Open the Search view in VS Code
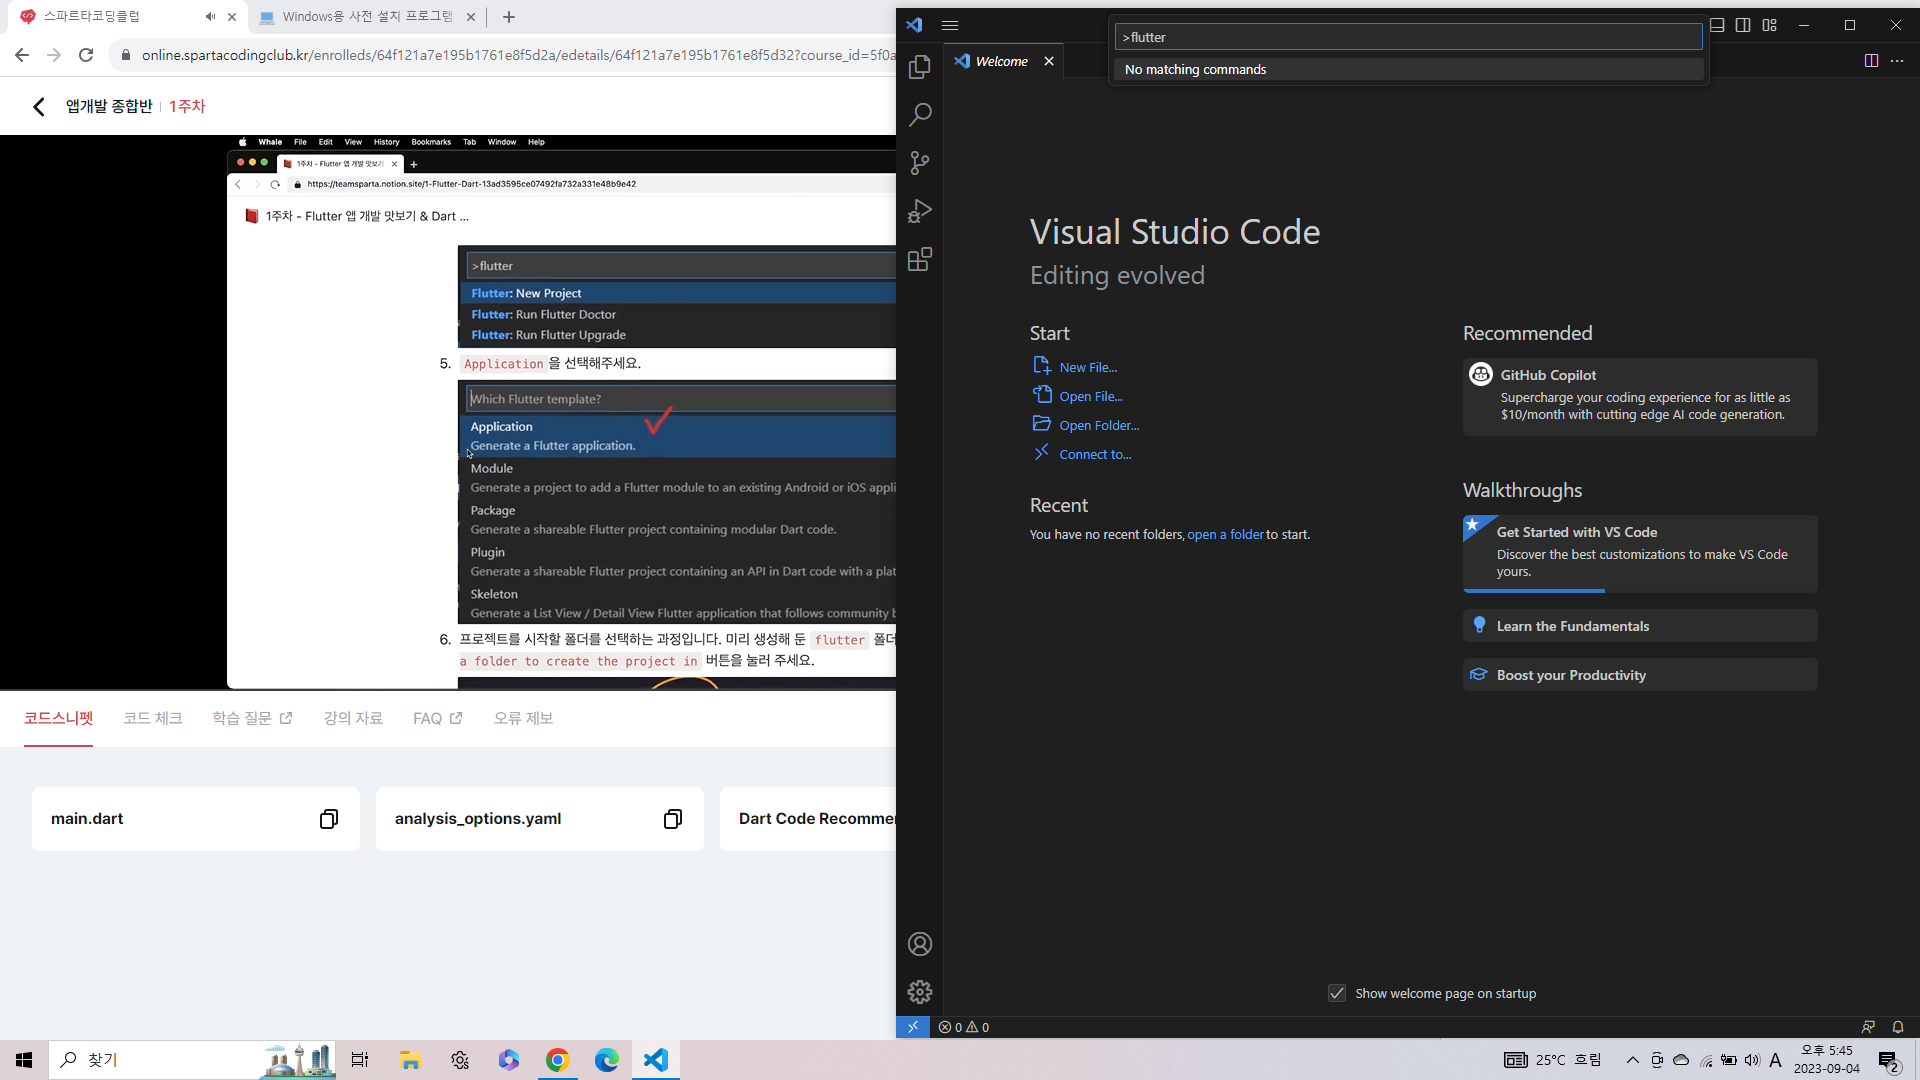 click(920, 115)
